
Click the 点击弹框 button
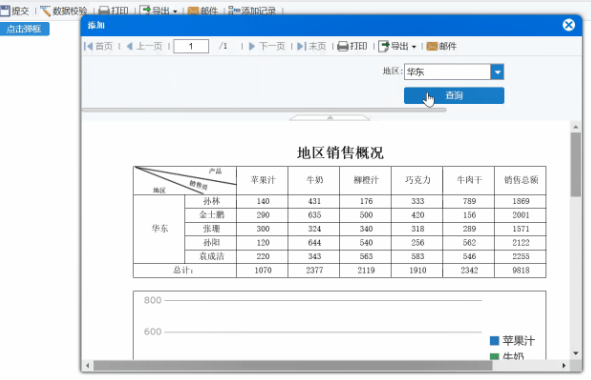(x=24, y=29)
